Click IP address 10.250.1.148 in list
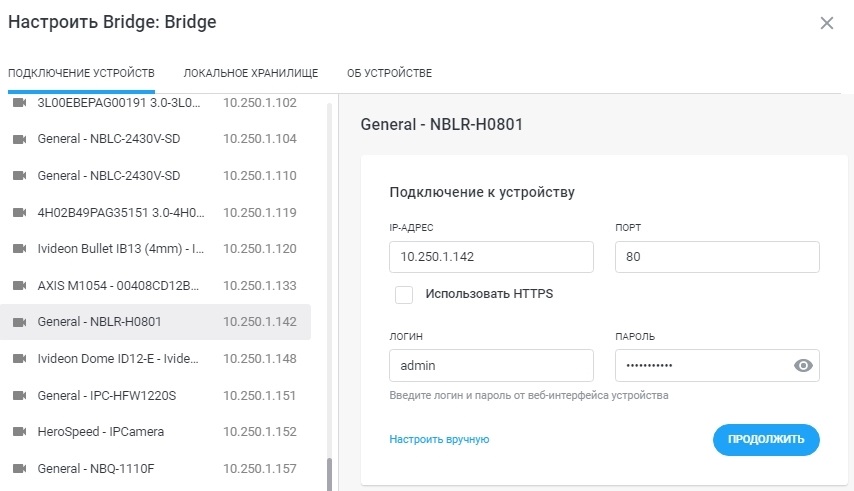The width and height of the screenshot is (854, 491). coord(260,359)
